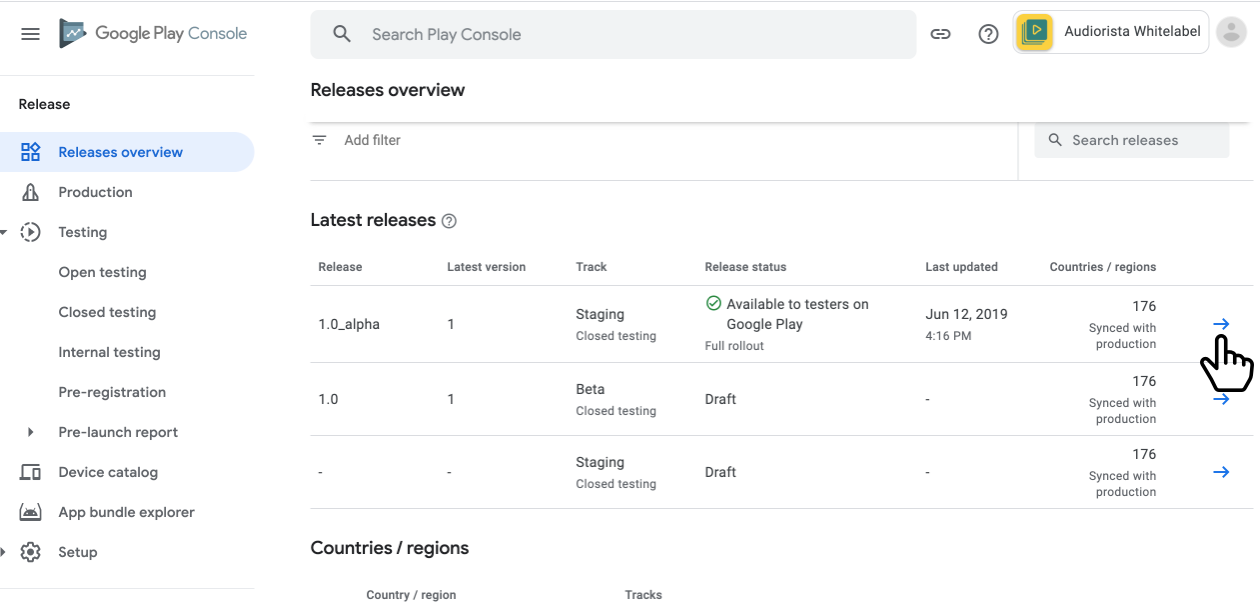
Task: Click the Production track icon
Action: 31,192
